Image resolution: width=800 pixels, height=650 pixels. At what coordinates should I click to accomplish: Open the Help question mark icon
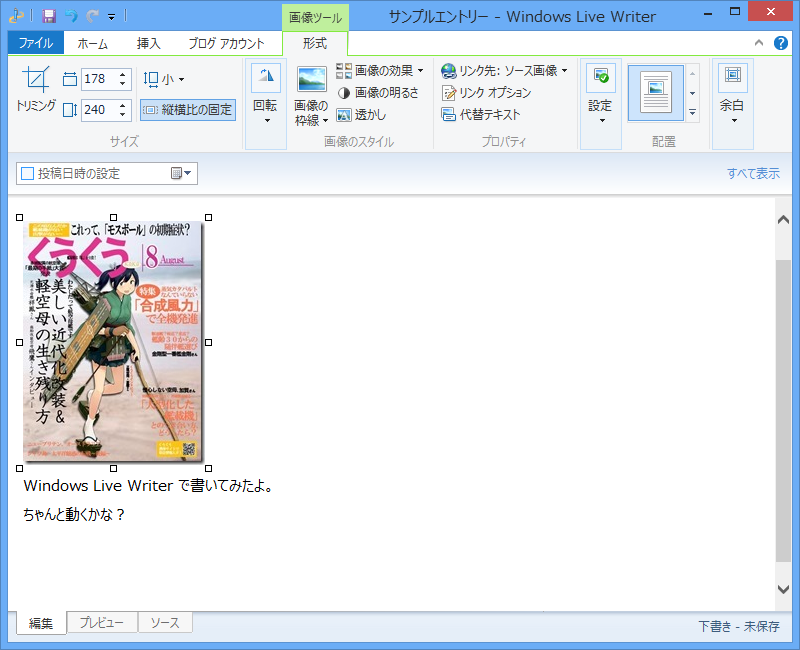[x=781, y=43]
